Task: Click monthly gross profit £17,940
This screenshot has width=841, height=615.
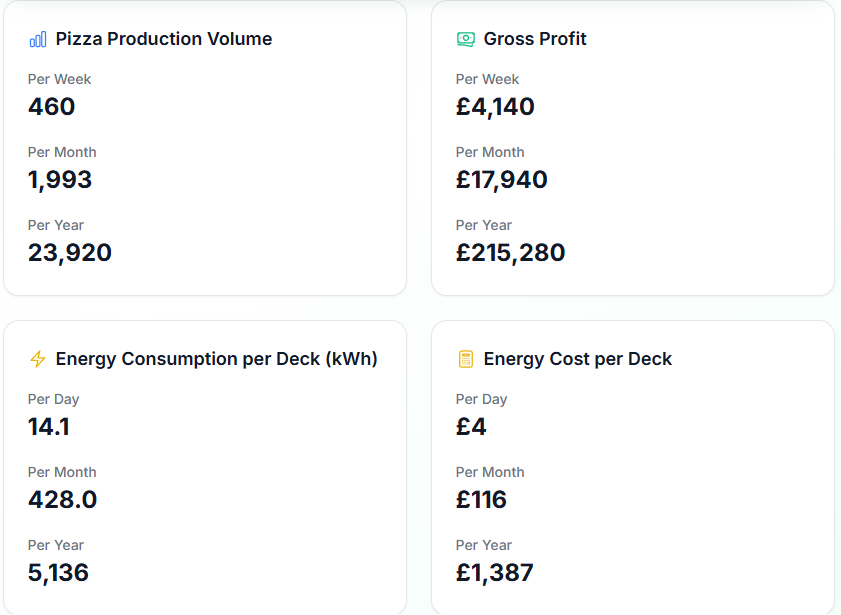Action: click(501, 180)
